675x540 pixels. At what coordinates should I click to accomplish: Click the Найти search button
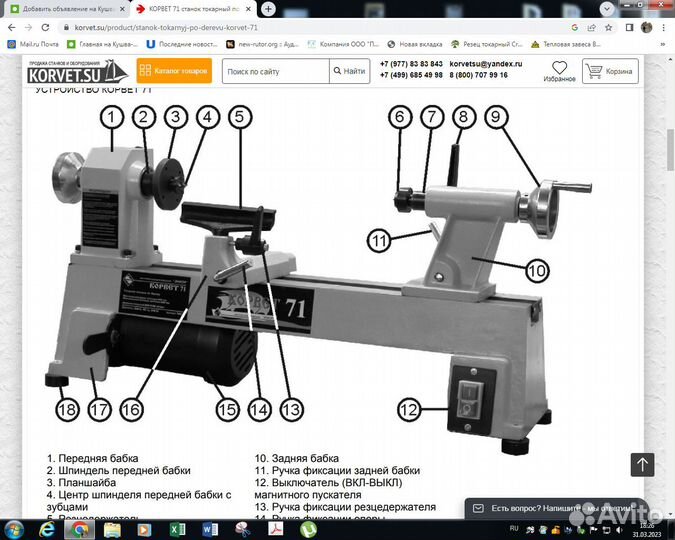349,71
